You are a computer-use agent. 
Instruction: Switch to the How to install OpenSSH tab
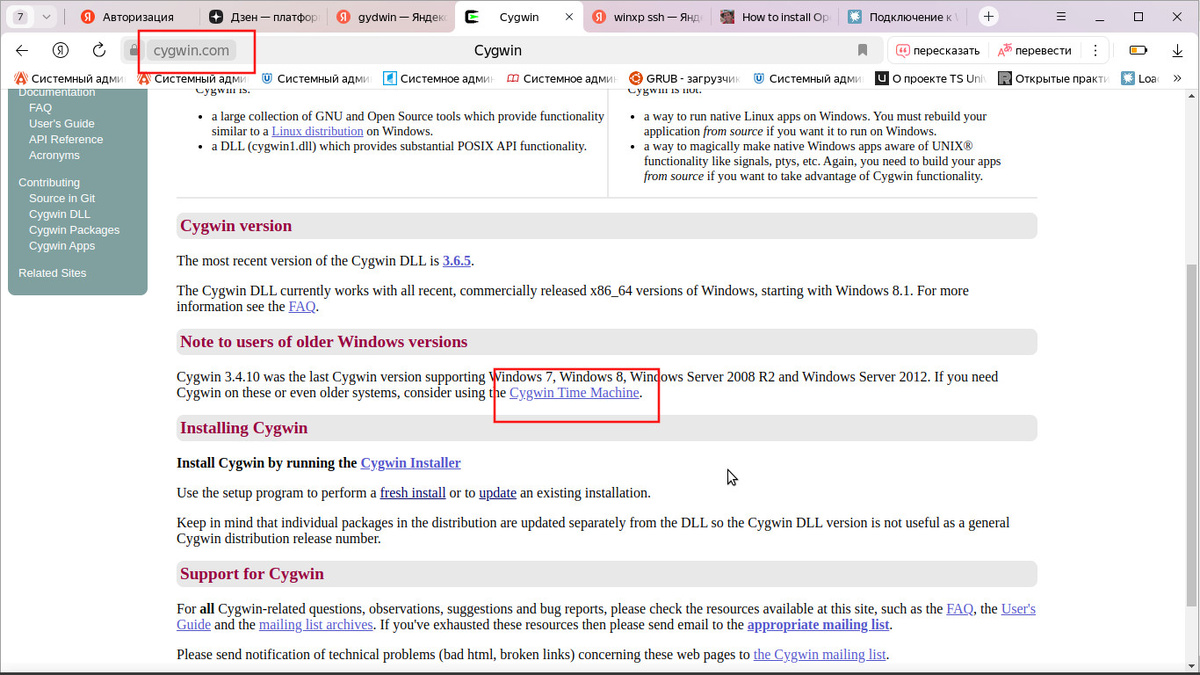pyautogui.click(x=774, y=17)
